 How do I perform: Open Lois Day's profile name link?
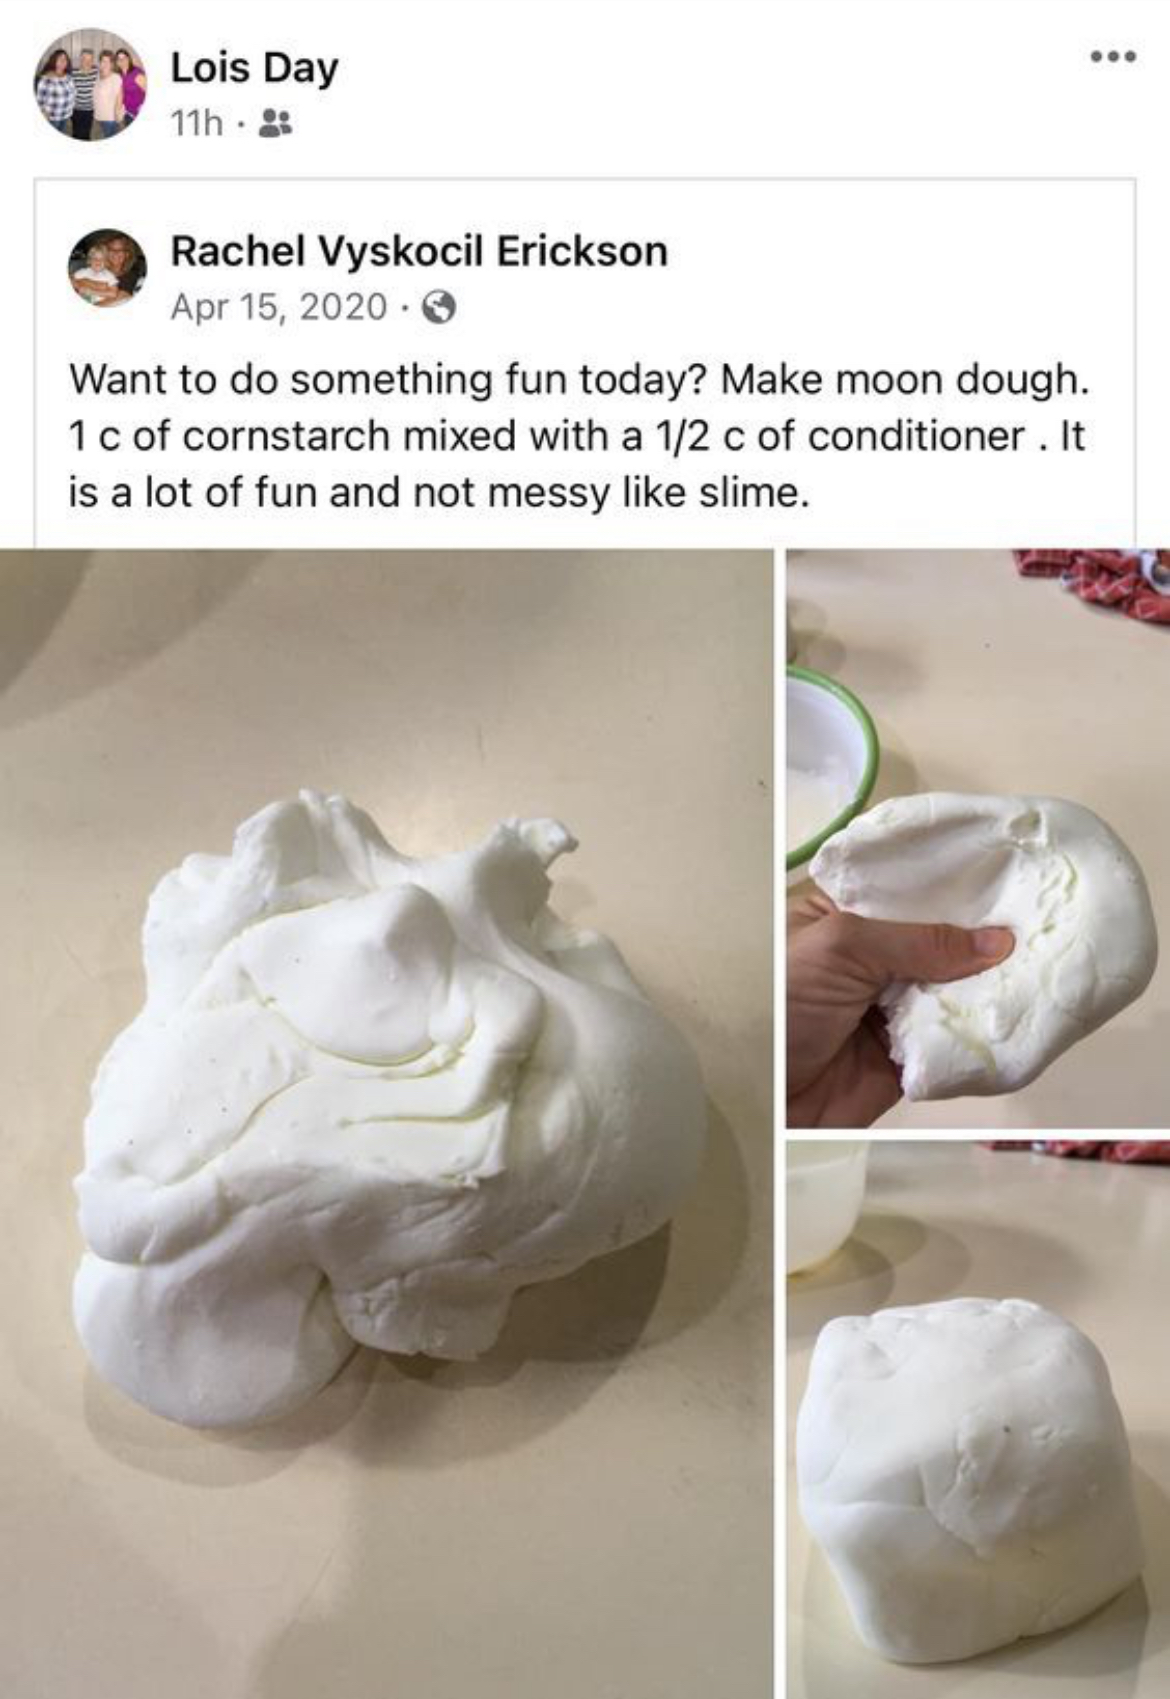(254, 68)
